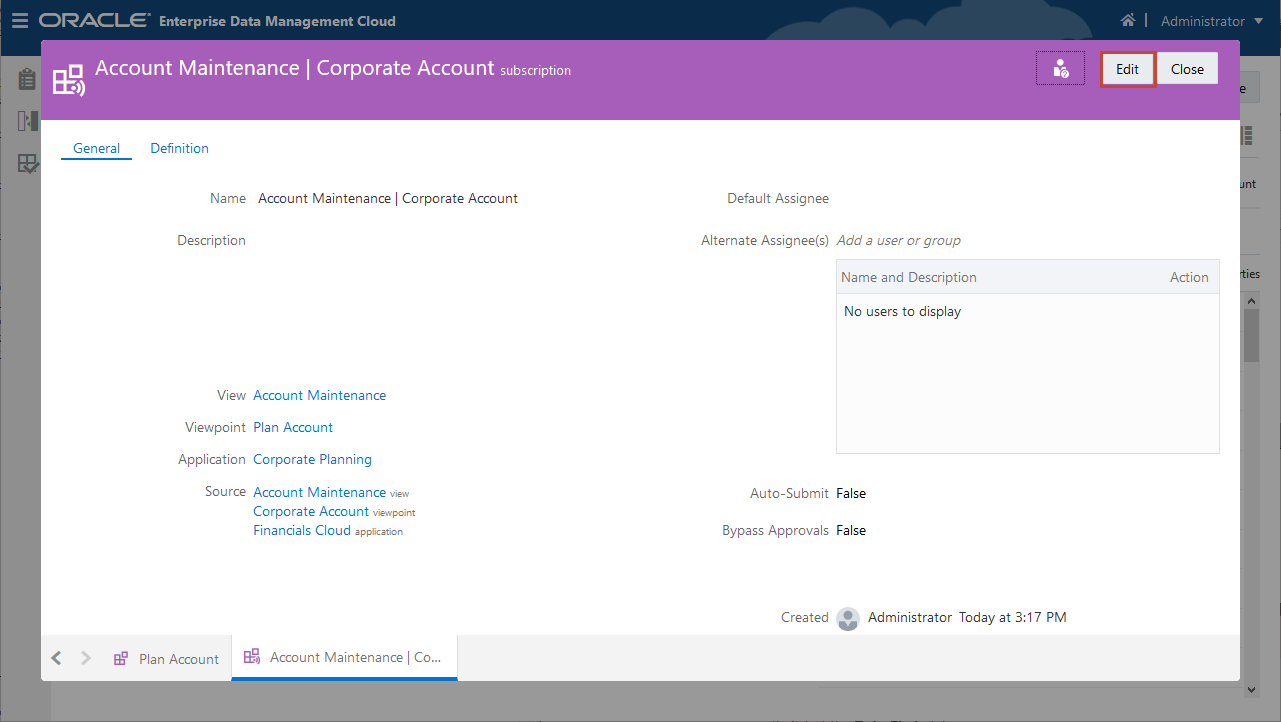
Task: Click the Administrator avatar beside Created timestamp
Action: tap(847, 618)
